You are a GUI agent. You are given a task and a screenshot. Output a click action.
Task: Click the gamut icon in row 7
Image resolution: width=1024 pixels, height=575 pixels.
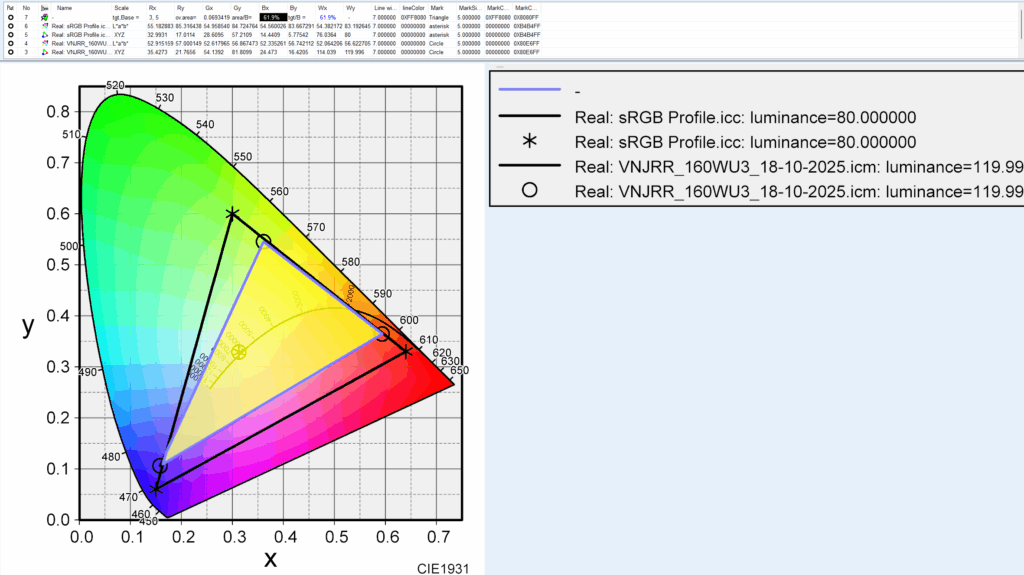click(x=44, y=18)
